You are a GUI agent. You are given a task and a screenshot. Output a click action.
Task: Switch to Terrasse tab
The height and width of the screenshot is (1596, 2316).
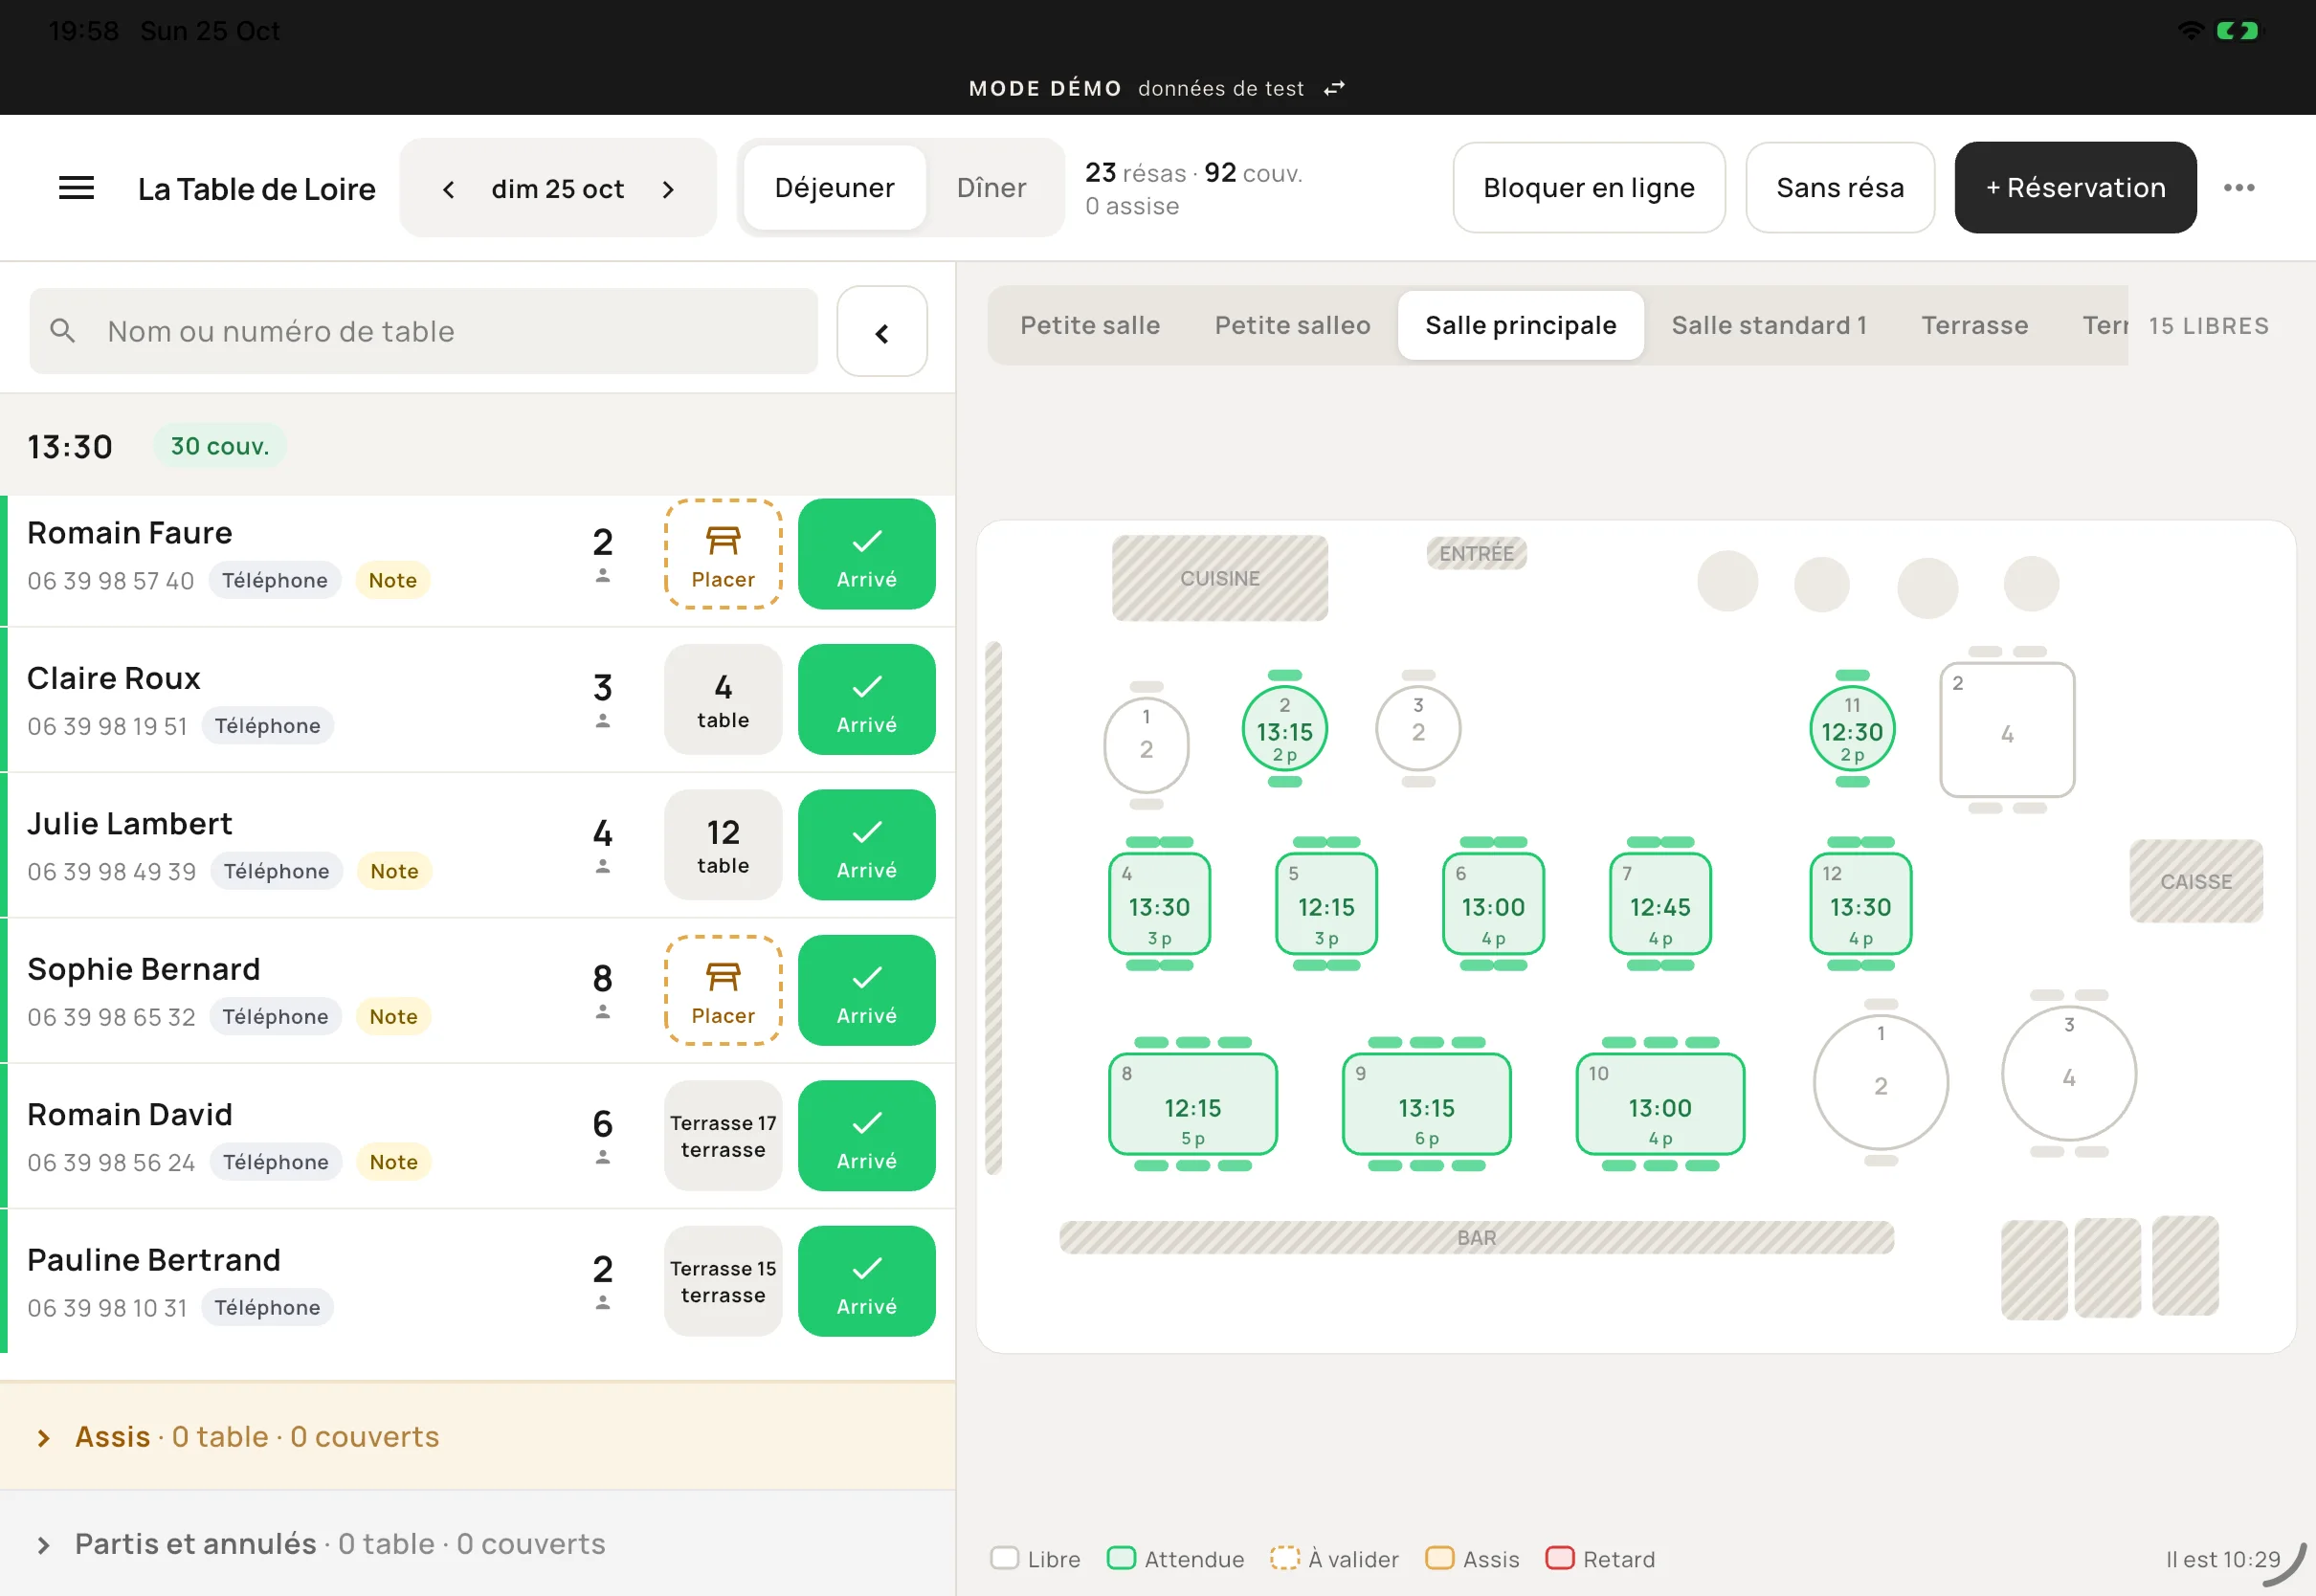coord(1974,326)
